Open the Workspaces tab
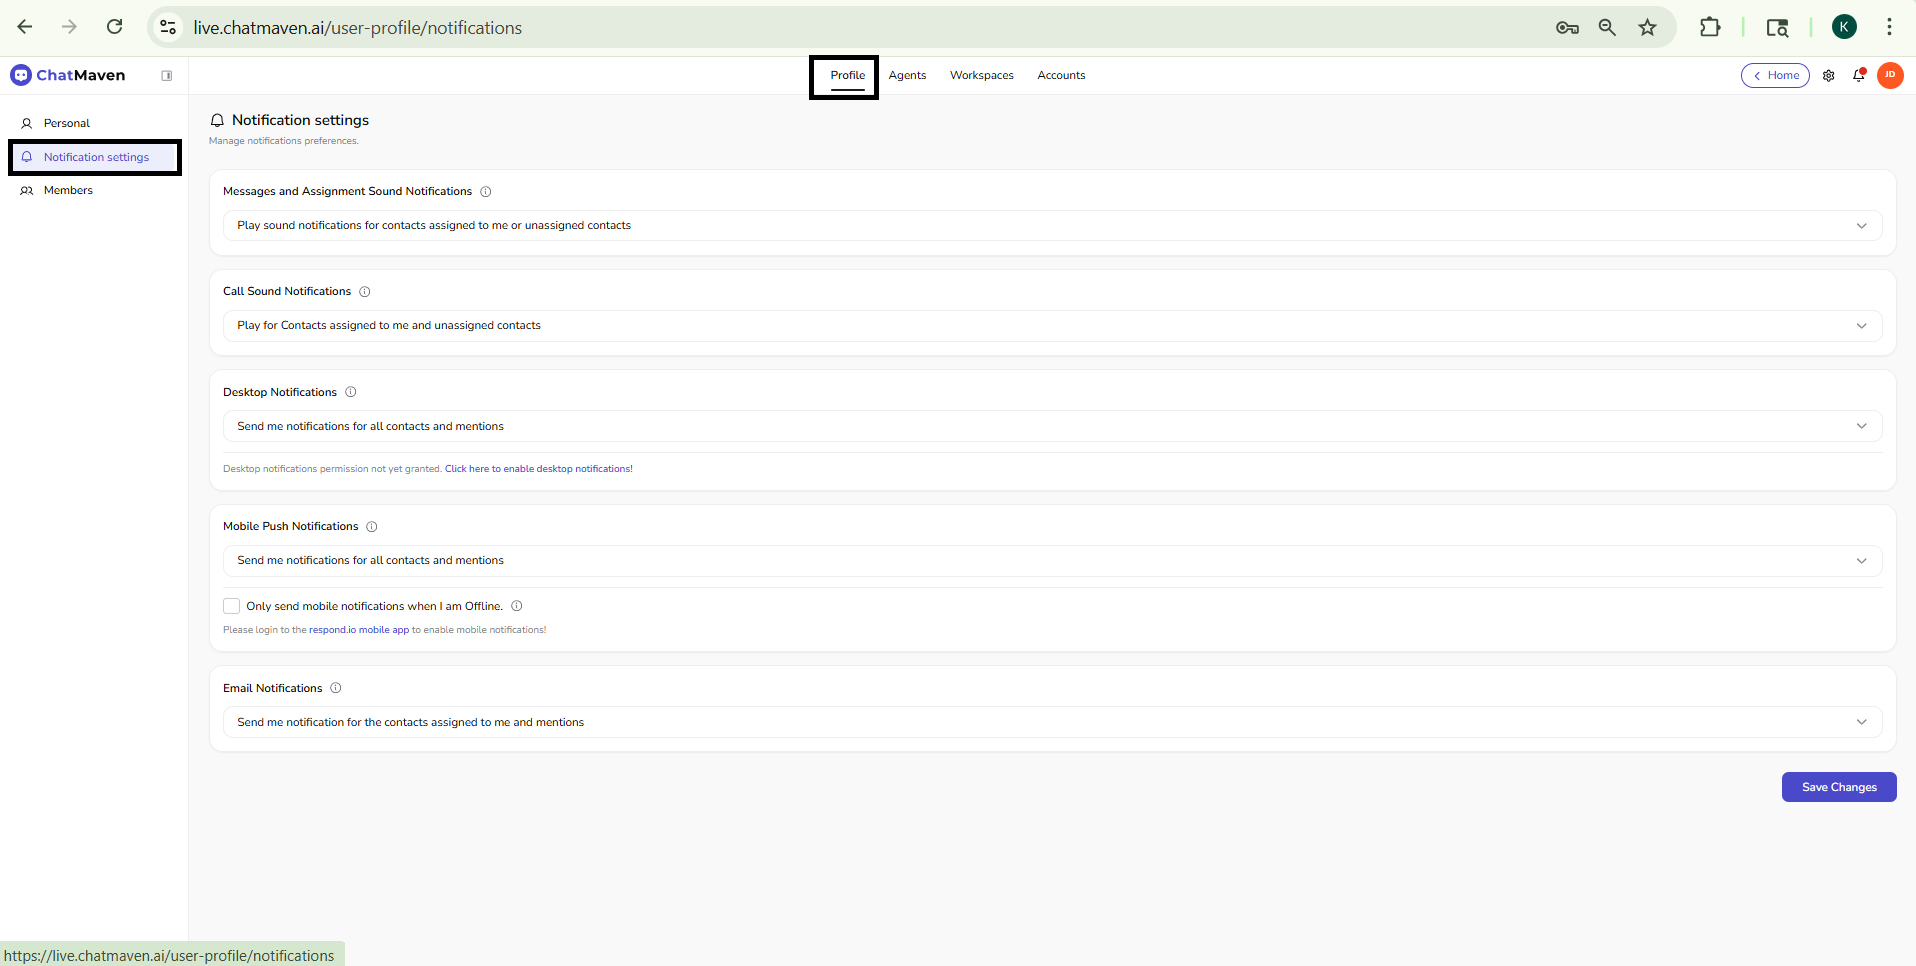Image resolution: width=1916 pixels, height=966 pixels. [981, 76]
